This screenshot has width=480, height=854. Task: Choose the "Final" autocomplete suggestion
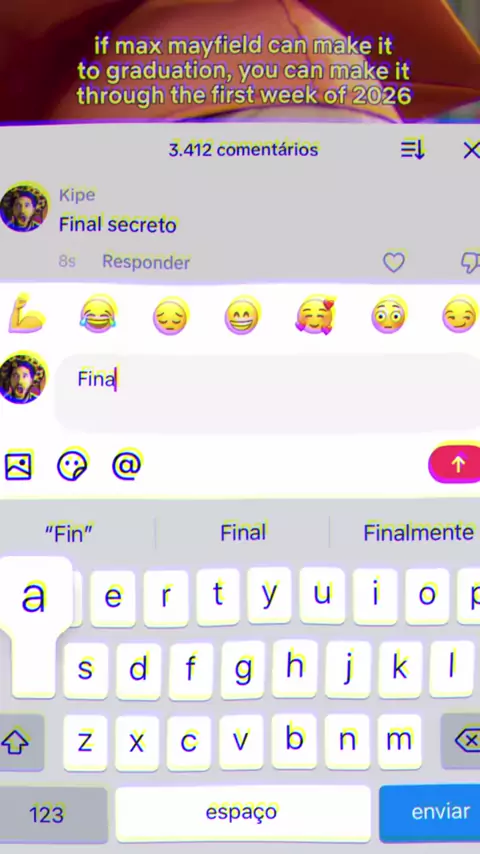click(242, 533)
